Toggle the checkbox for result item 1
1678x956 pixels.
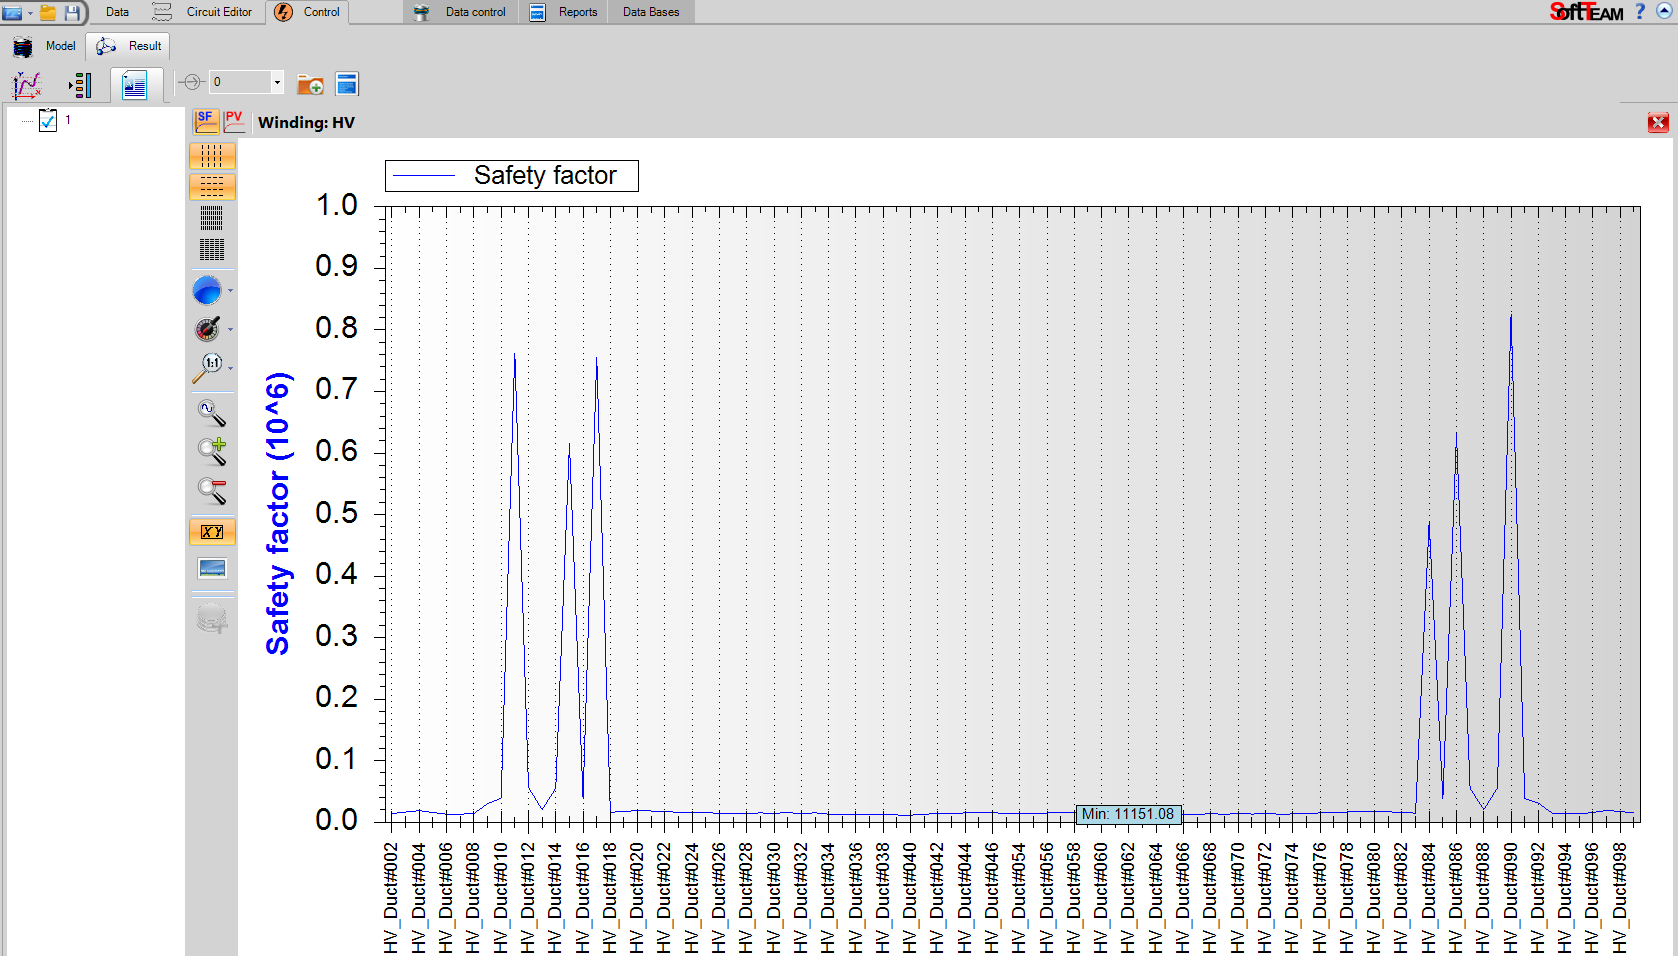click(48, 121)
